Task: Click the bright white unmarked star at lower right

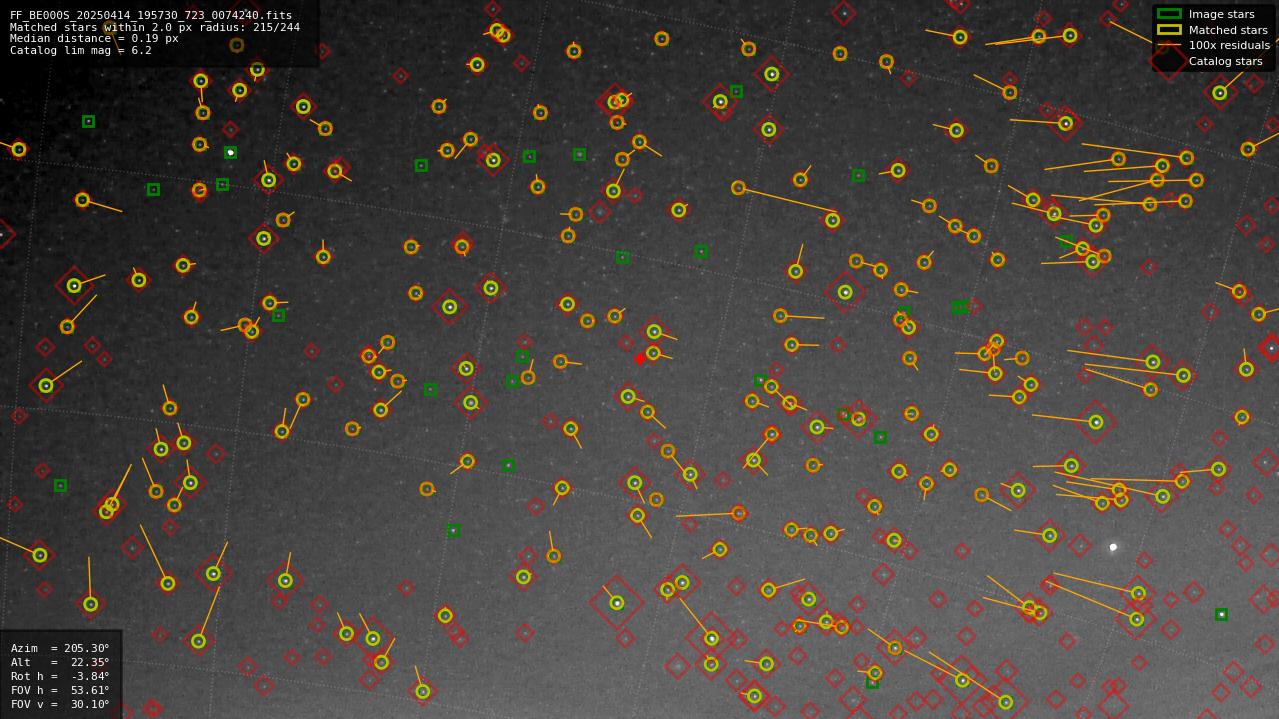Action: tap(1113, 547)
